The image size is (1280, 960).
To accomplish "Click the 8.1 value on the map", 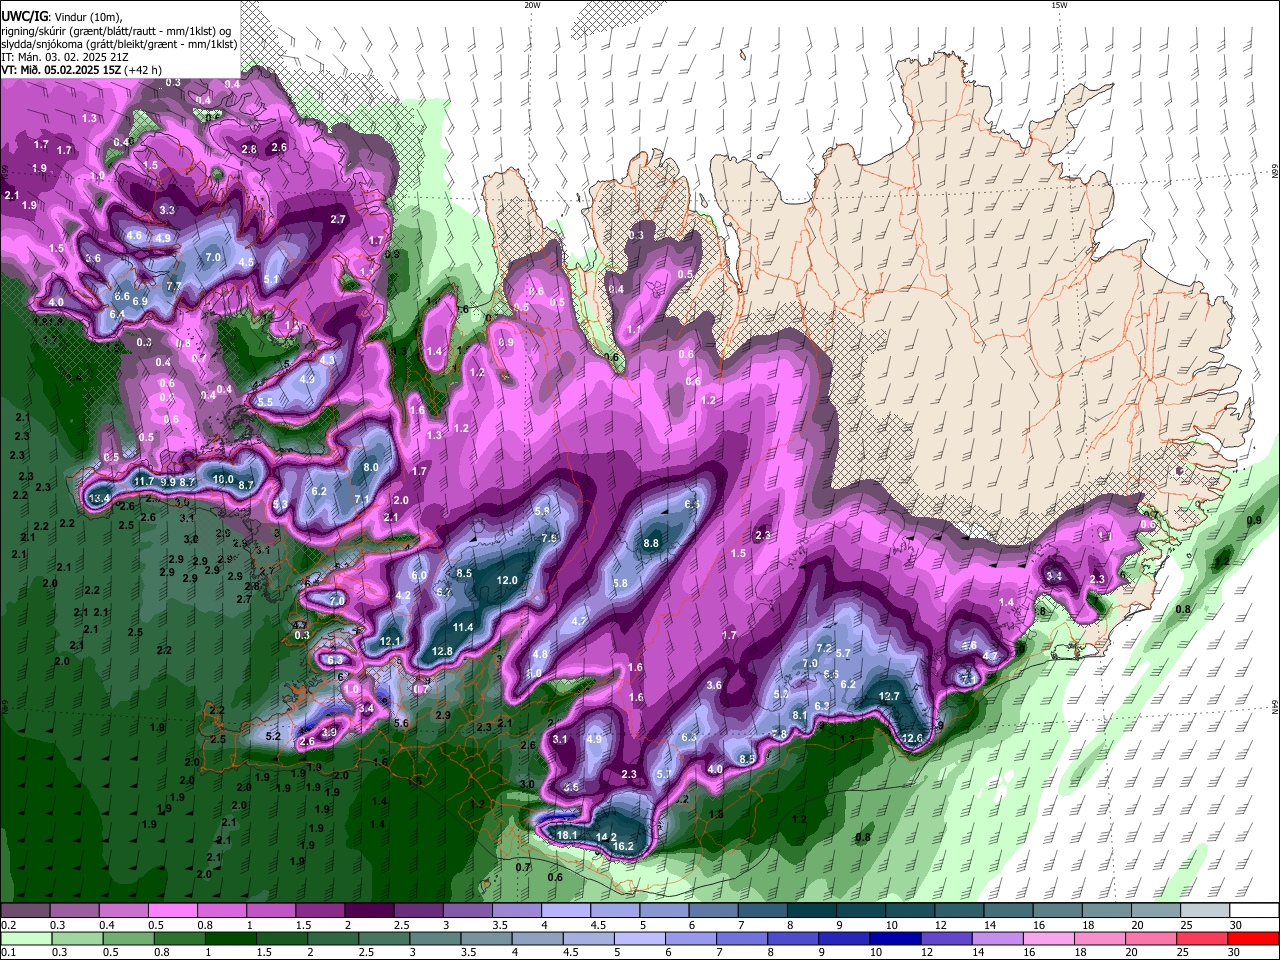I will coord(799,715).
